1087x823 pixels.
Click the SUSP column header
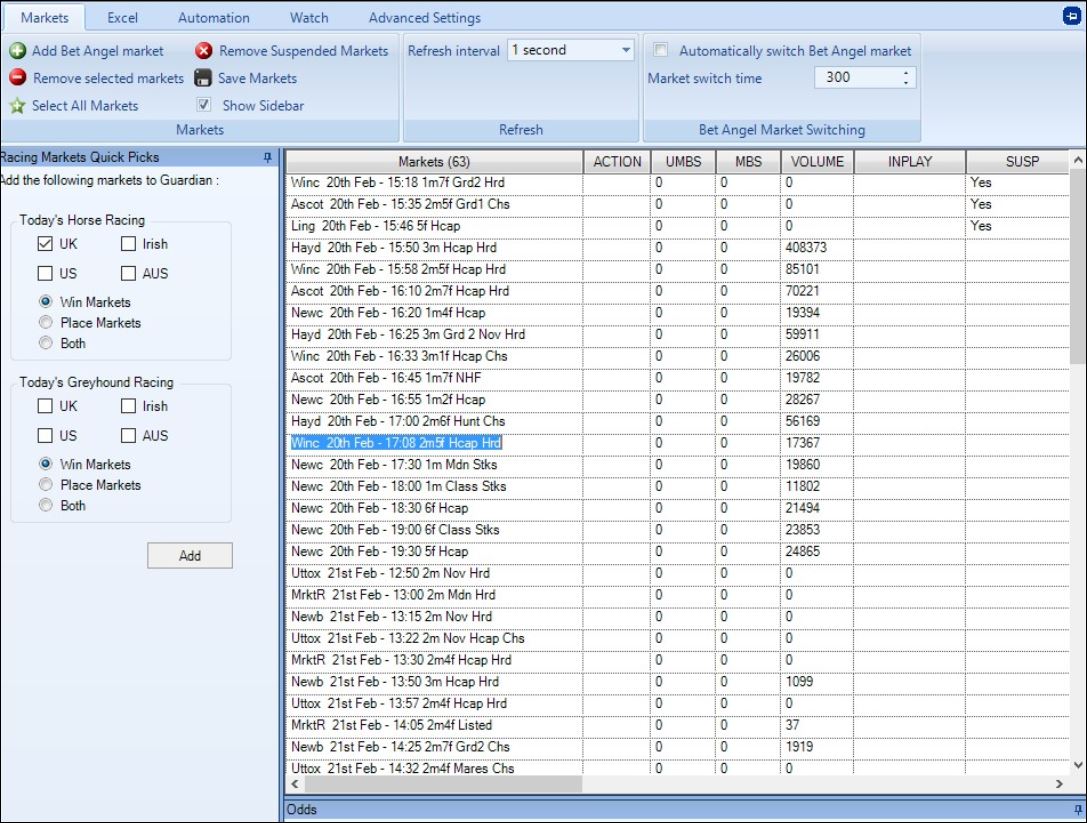click(1018, 162)
